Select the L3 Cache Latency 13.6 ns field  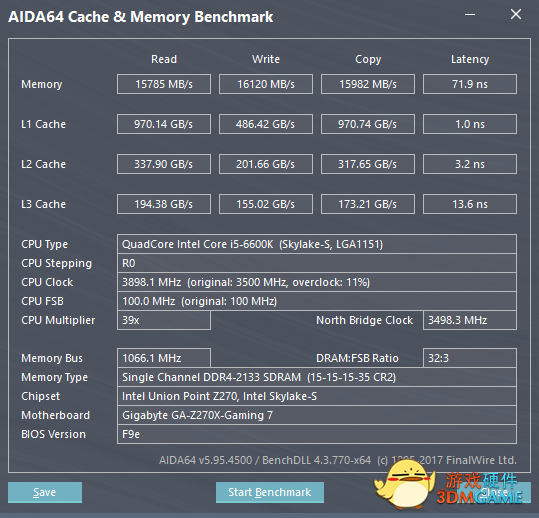(470, 204)
